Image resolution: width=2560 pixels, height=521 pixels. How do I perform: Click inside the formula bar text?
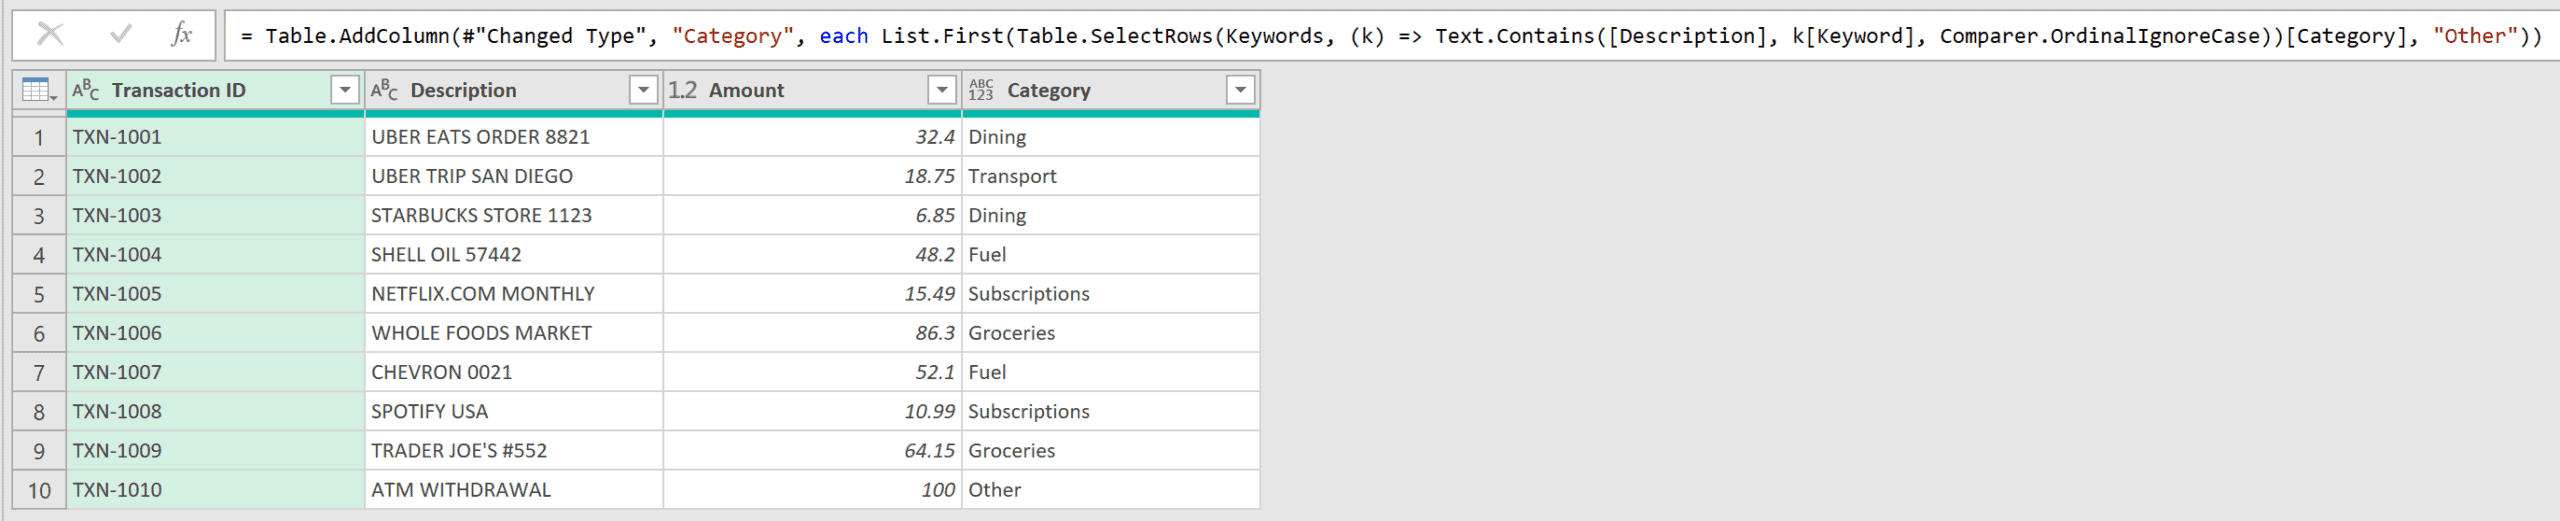pos(1390,36)
